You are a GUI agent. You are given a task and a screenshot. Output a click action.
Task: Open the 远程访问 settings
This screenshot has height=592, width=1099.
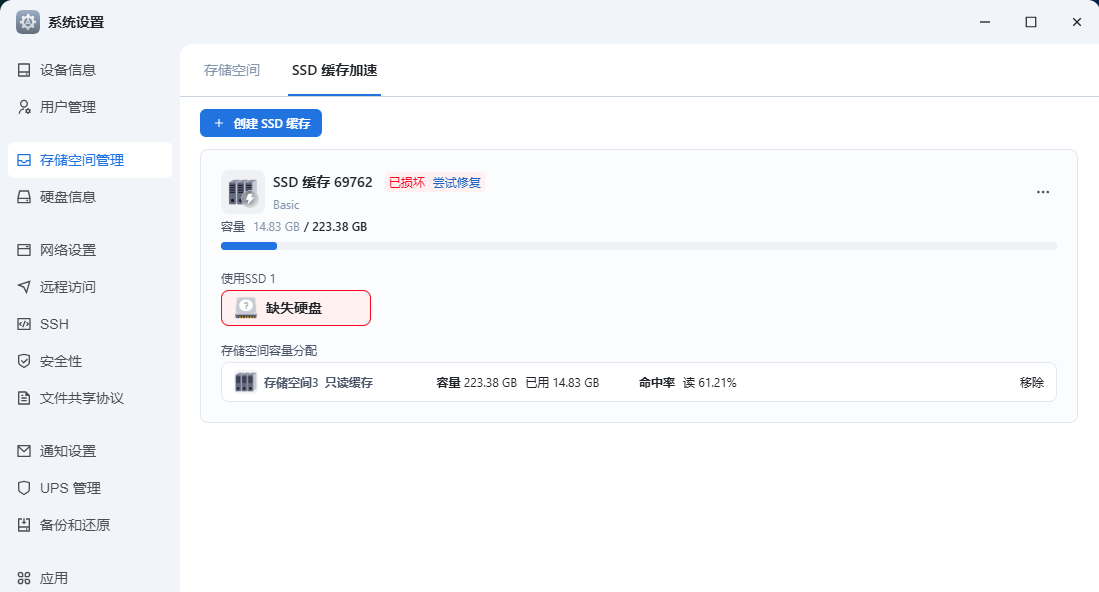(x=90, y=287)
